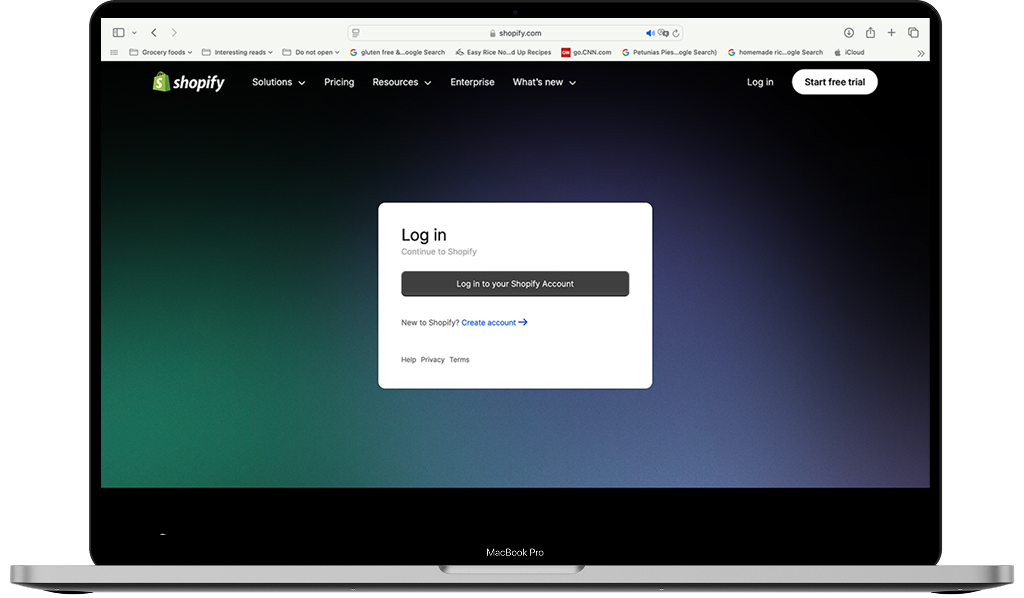
Task: Open the gluten free Google Search bookmark
Action: coord(397,52)
